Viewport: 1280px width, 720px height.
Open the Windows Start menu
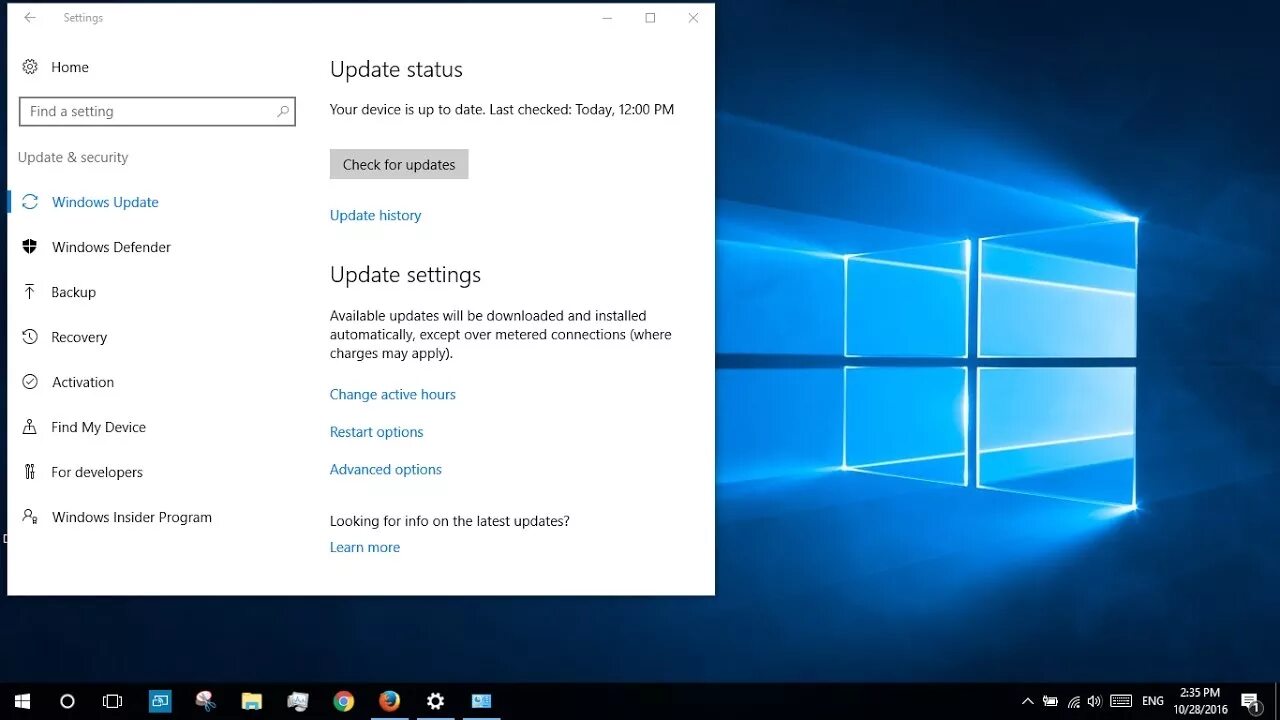(x=22, y=701)
